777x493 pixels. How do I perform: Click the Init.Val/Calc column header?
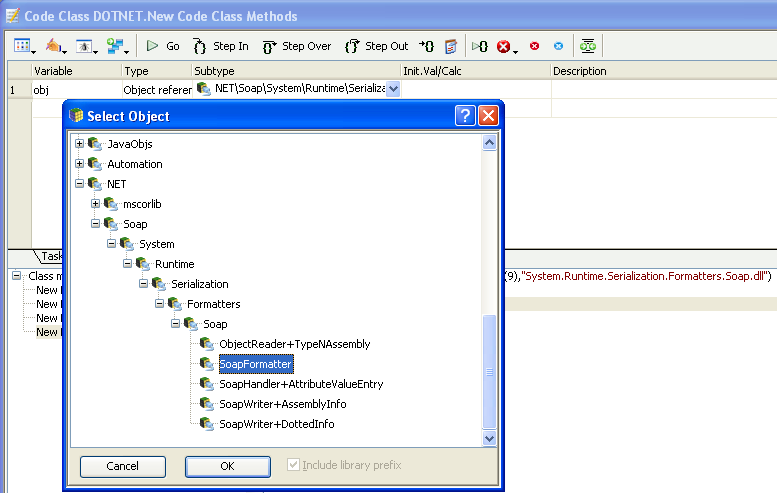click(x=474, y=71)
